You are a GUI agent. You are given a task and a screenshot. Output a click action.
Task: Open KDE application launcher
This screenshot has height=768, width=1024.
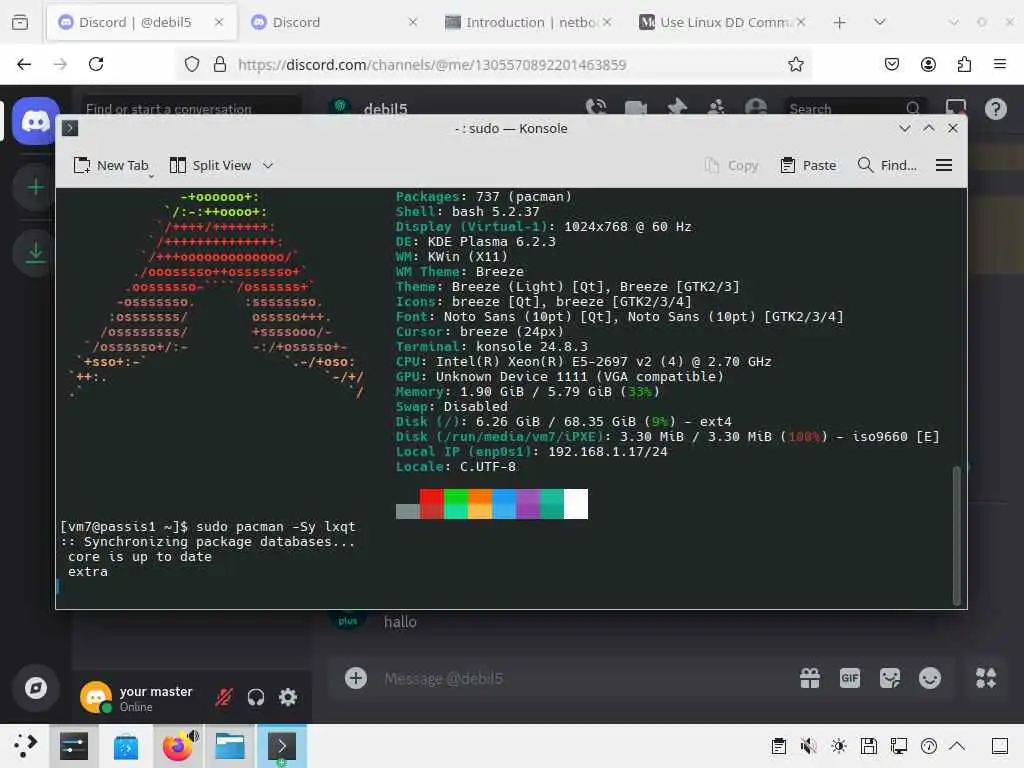point(25,746)
